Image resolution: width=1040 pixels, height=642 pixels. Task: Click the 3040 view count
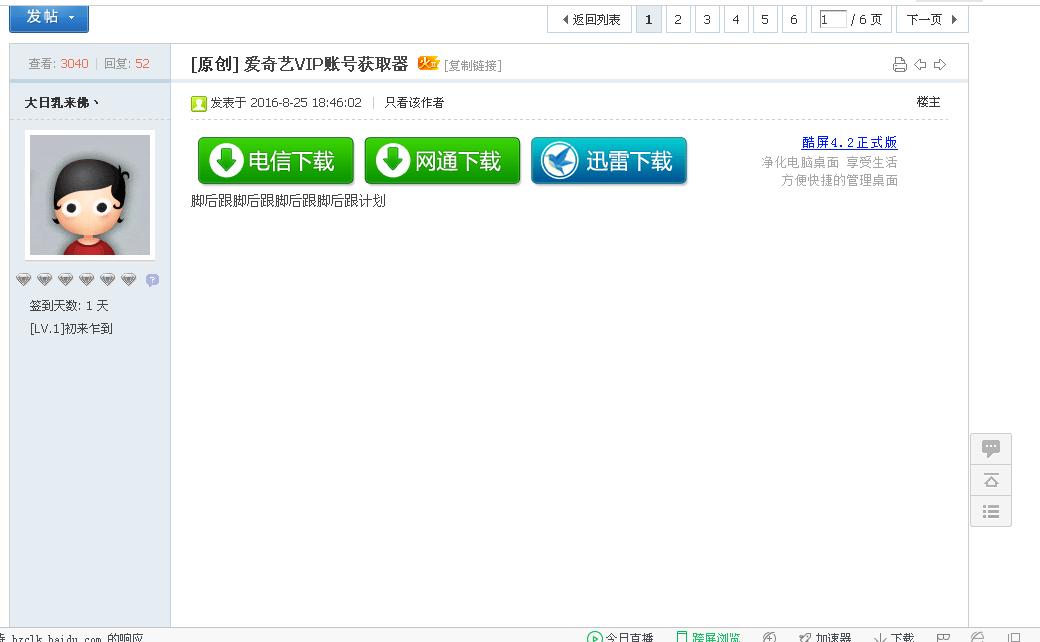(74, 63)
